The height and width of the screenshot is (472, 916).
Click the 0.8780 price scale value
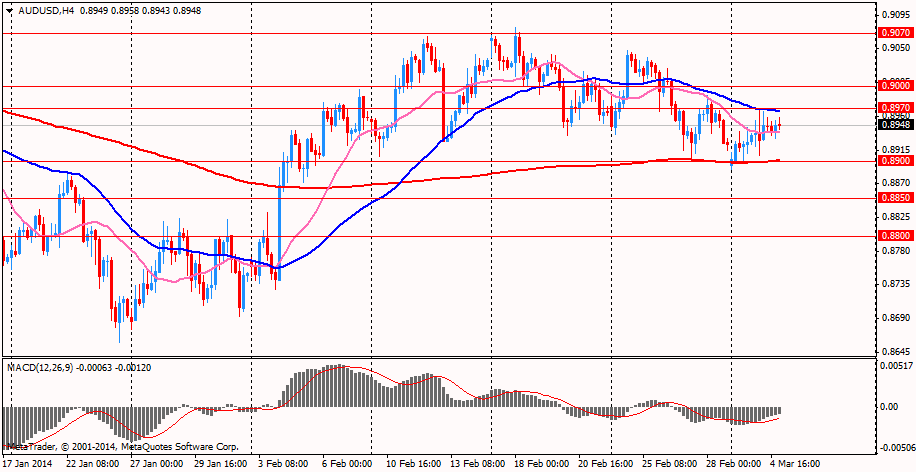896,251
